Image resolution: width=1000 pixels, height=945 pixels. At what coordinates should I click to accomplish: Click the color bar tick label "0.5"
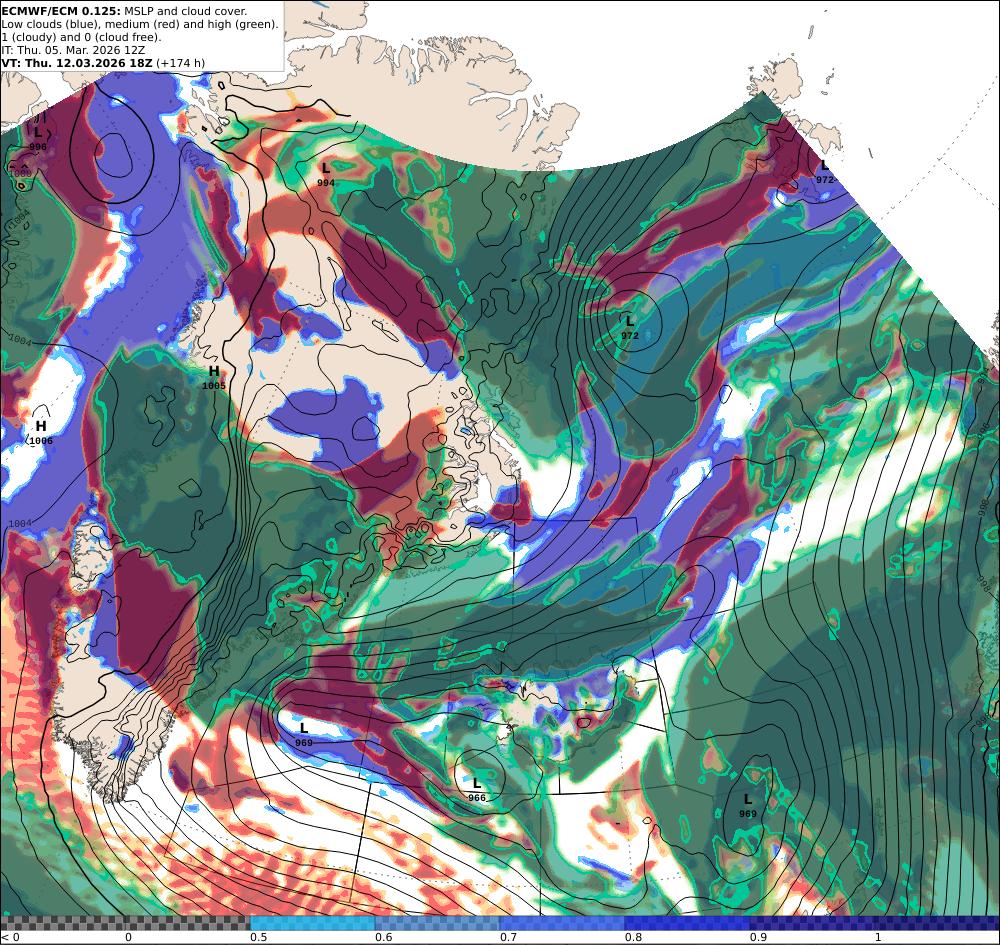click(x=258, y=937)
